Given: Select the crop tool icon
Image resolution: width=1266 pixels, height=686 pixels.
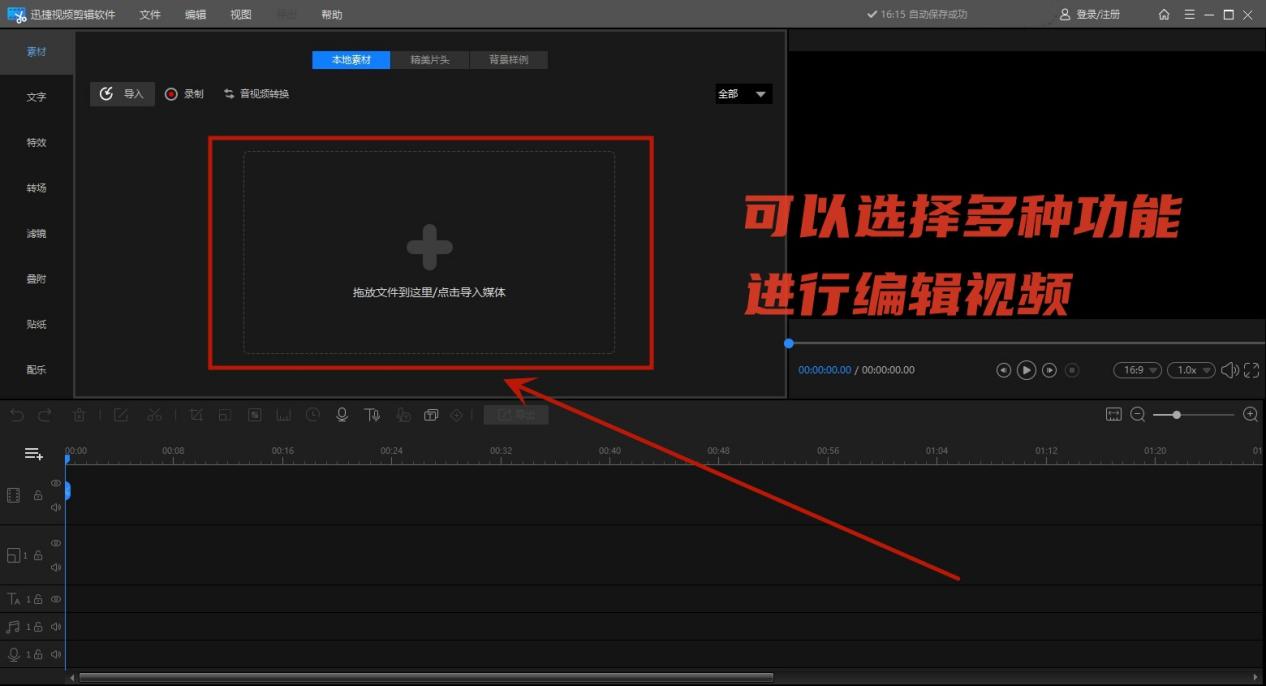Looking at the screenshot, I should click(x=196, y=415).
